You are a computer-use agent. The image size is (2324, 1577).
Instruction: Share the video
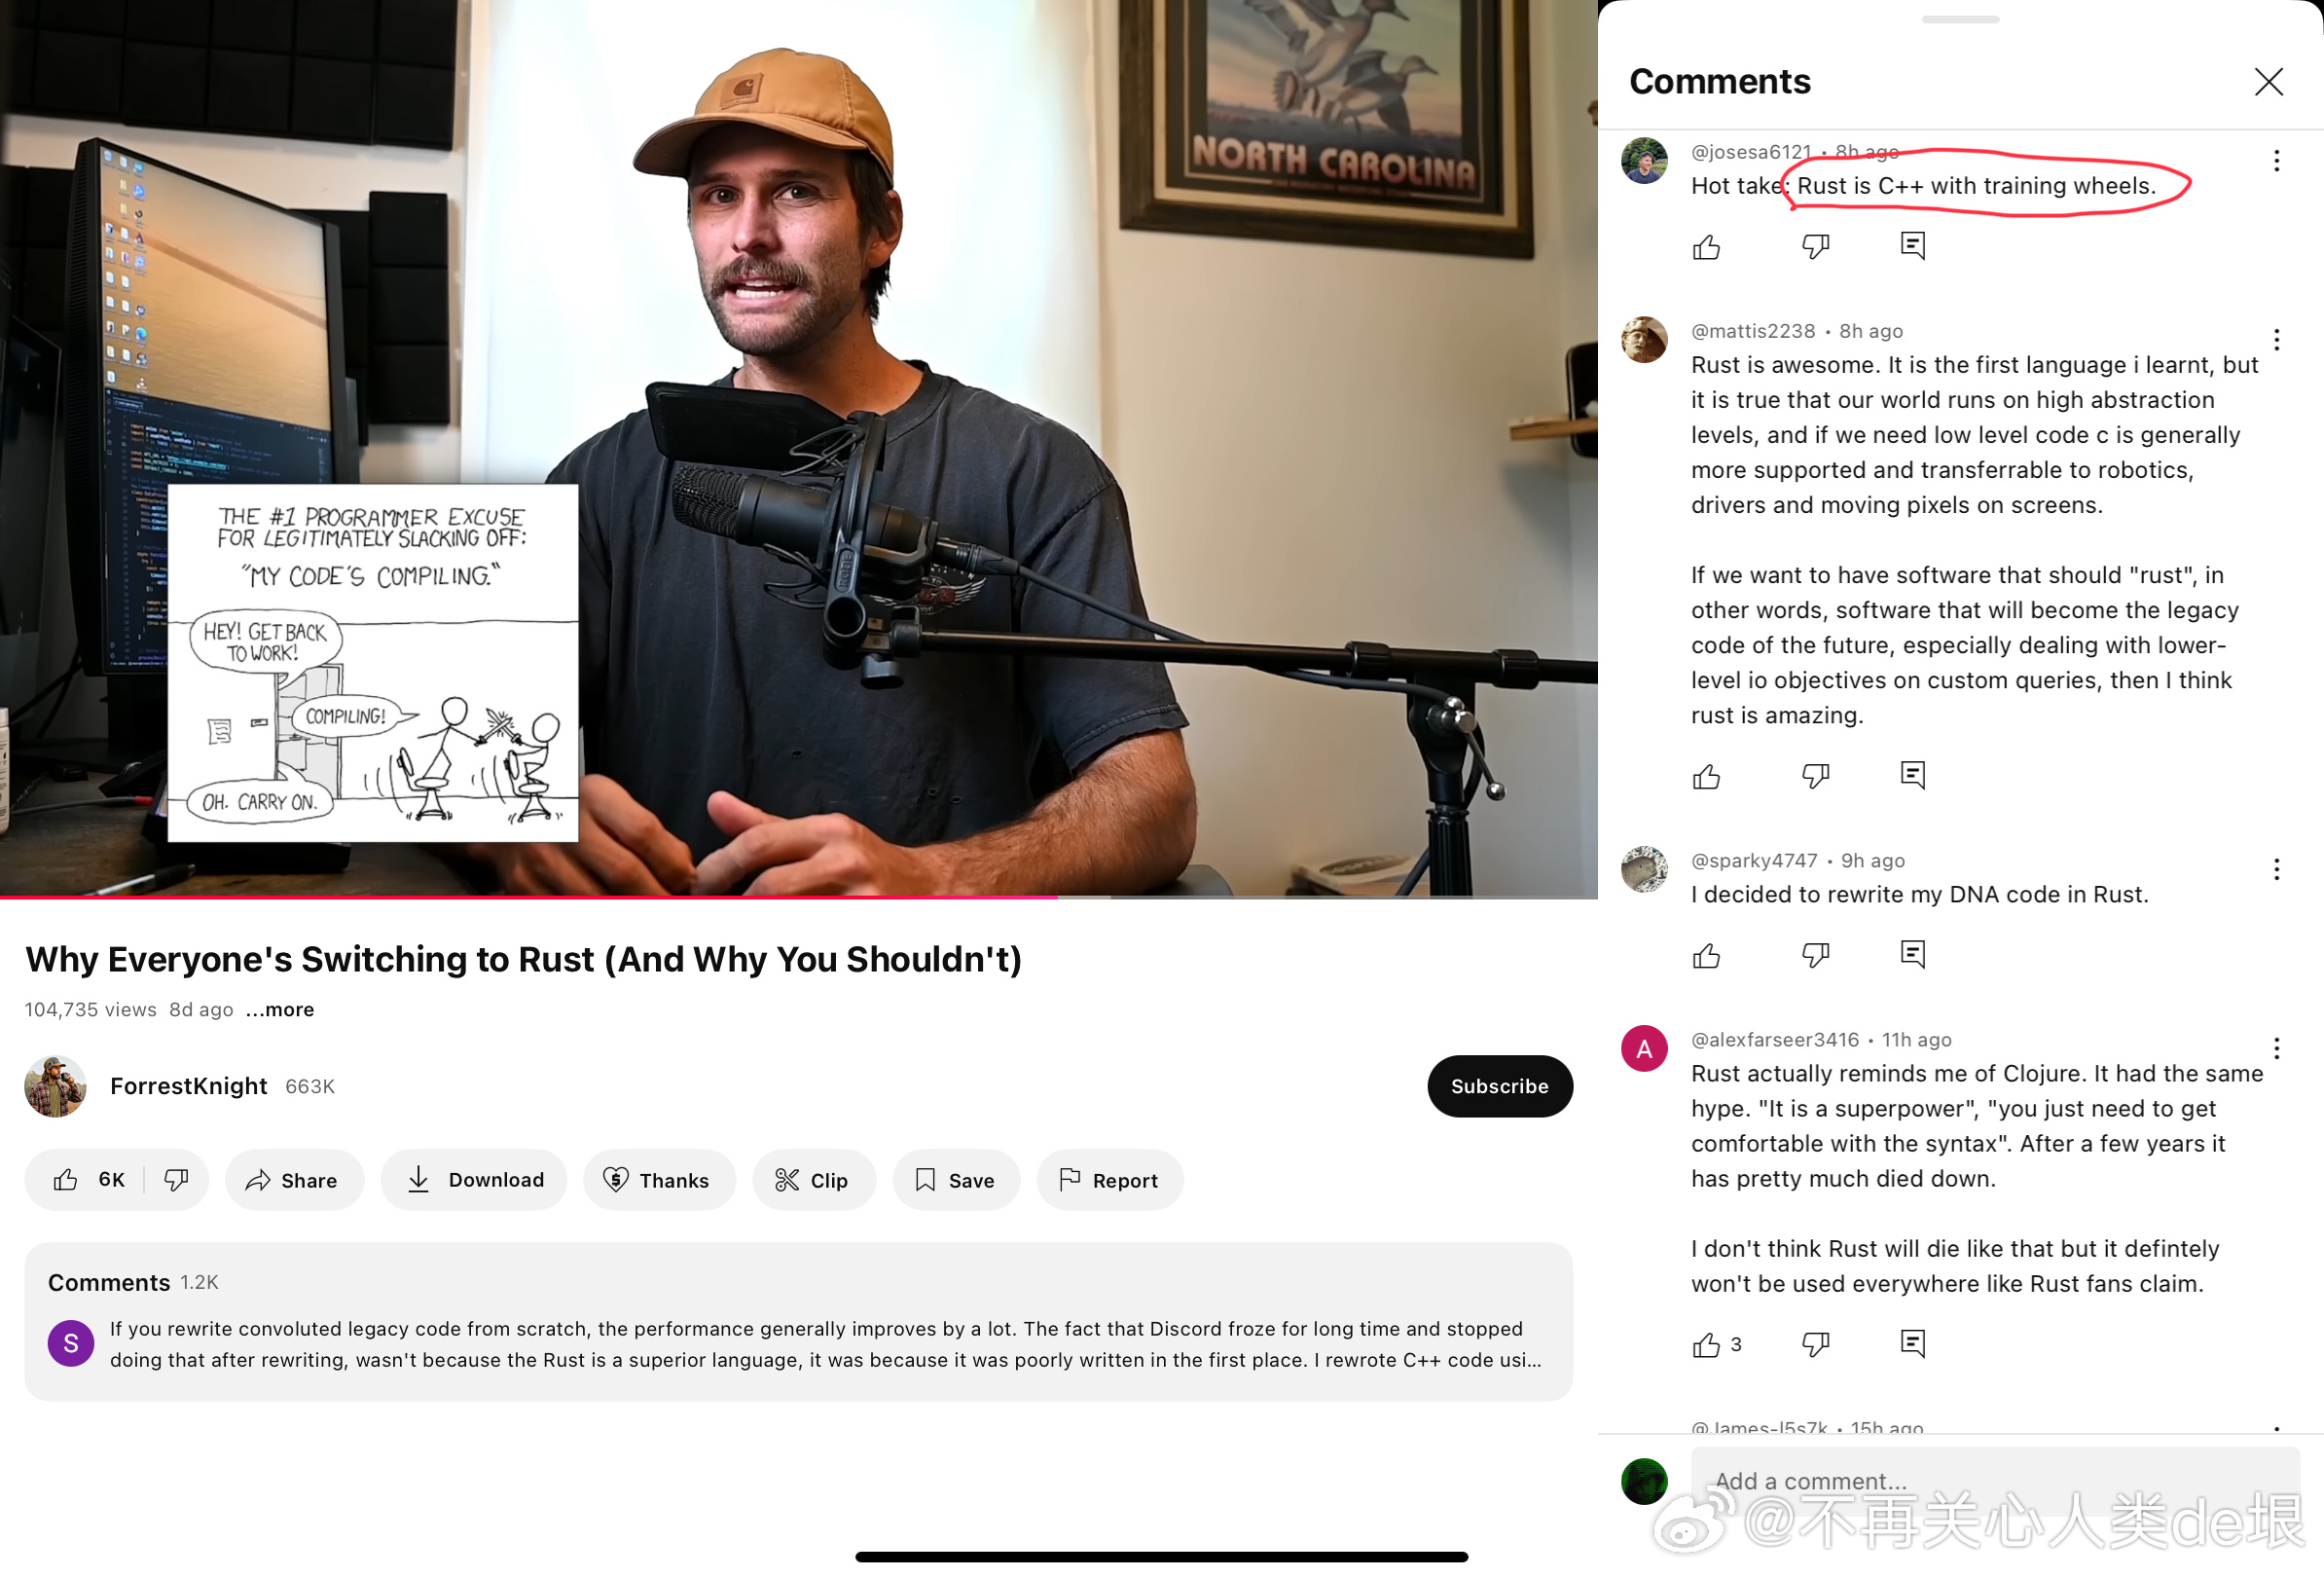click(x=294, y=1180)
